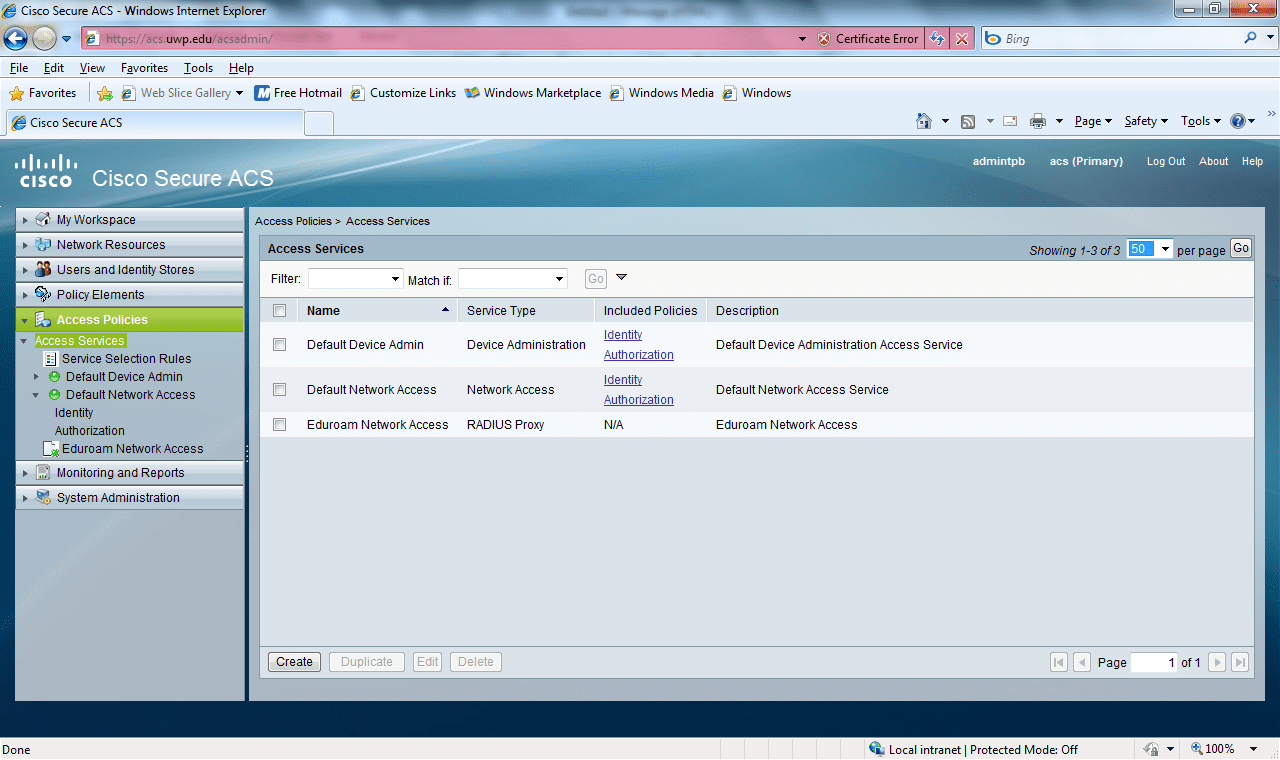
Task: Collapse the Default Network Access tree node
Action: pyautogui.click(x=37, y=395)
